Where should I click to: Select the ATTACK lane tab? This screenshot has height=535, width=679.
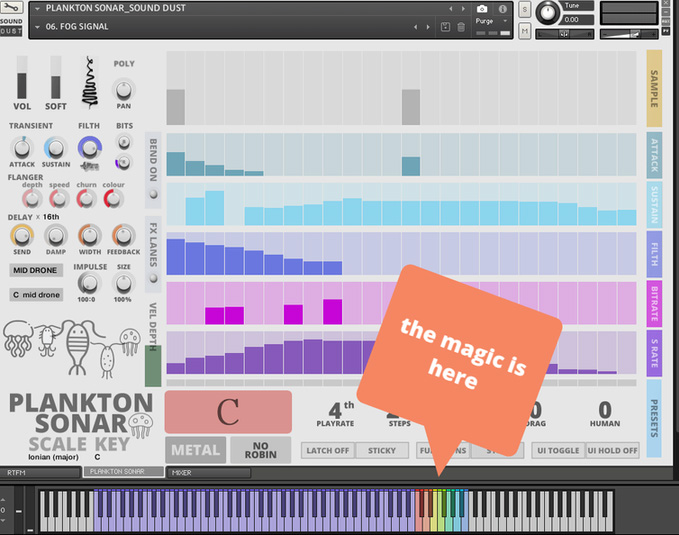click(x=654, y=155)
